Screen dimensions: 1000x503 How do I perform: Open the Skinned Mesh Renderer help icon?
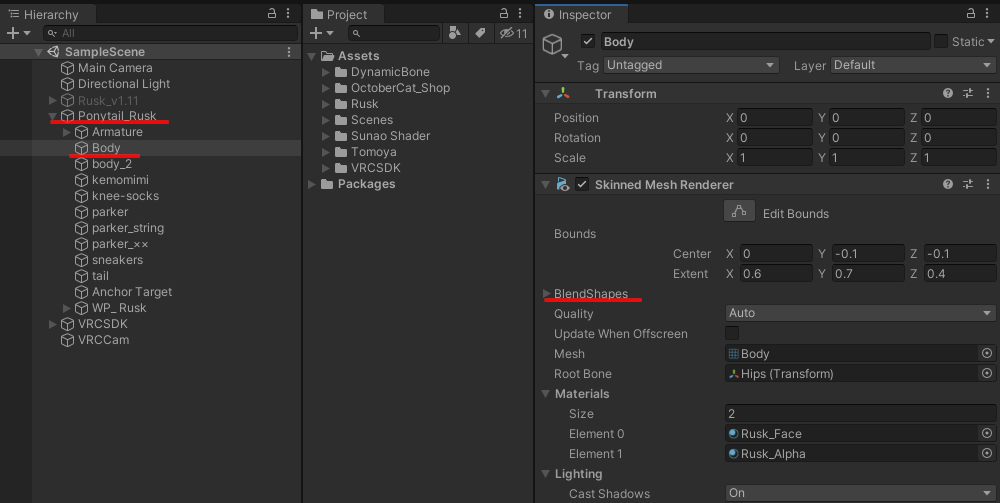point(948,184)
